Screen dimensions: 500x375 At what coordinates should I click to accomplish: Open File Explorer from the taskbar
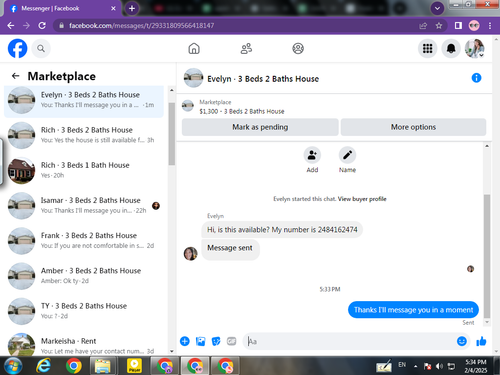(103, 366)
